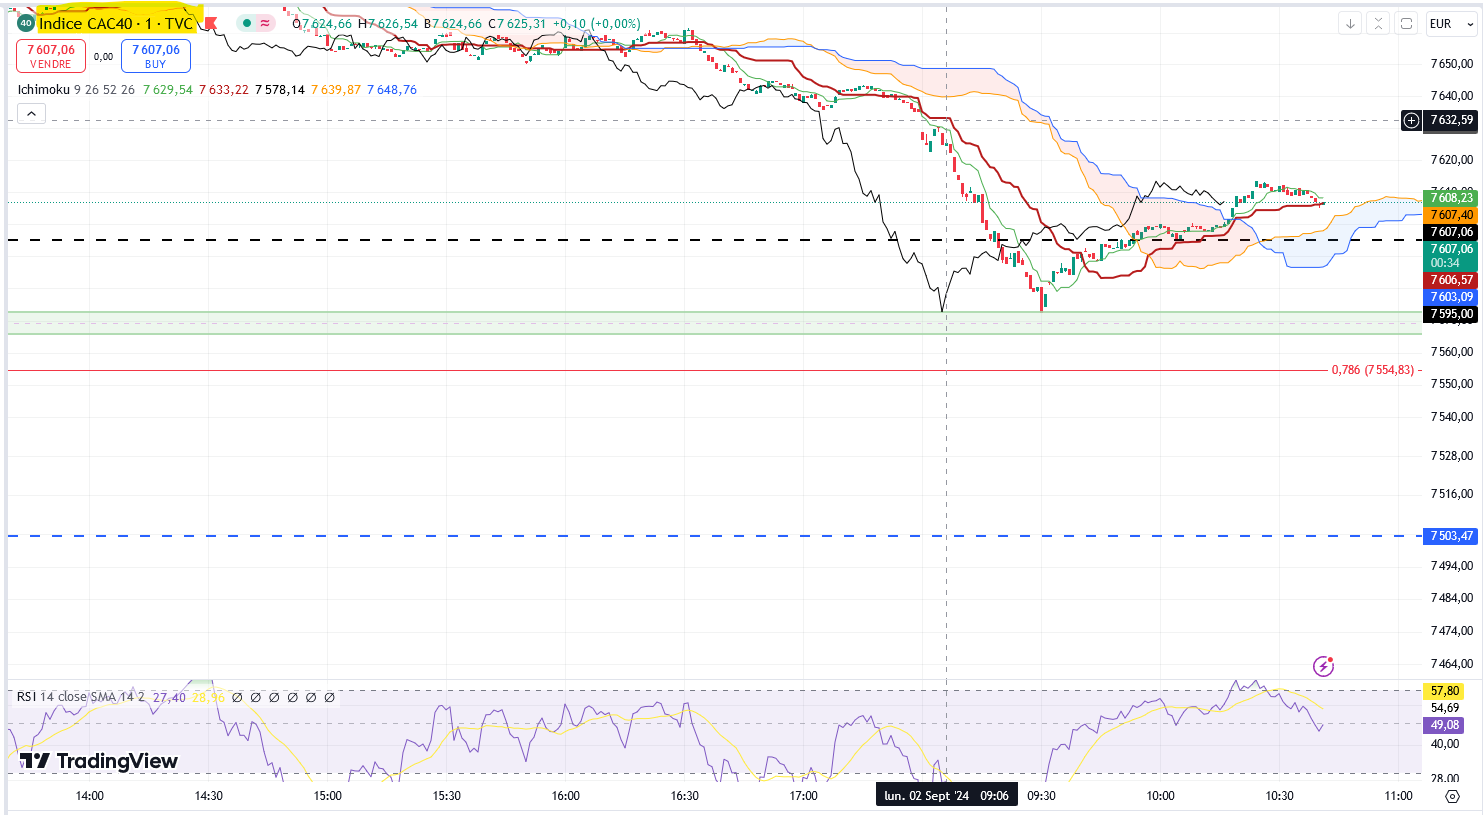The width and height of the screenshot is (1483, 815).
Task: Click the Fibonacci 0,786 (7 554,83) level label
Action: tap(1372, 370)
